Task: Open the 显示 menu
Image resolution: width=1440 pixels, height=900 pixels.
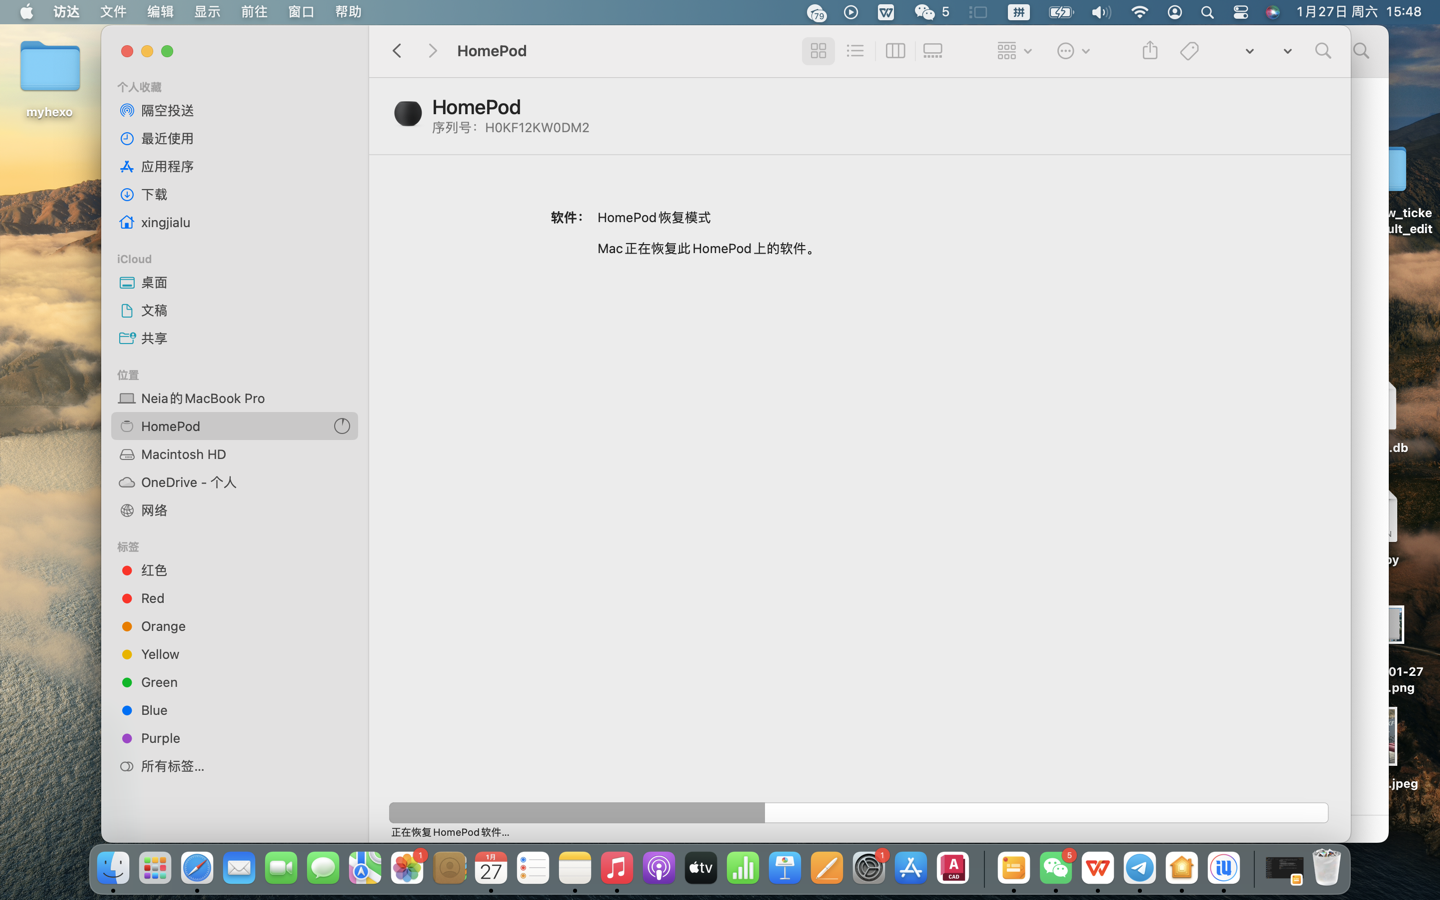Action: click(207, 12)
